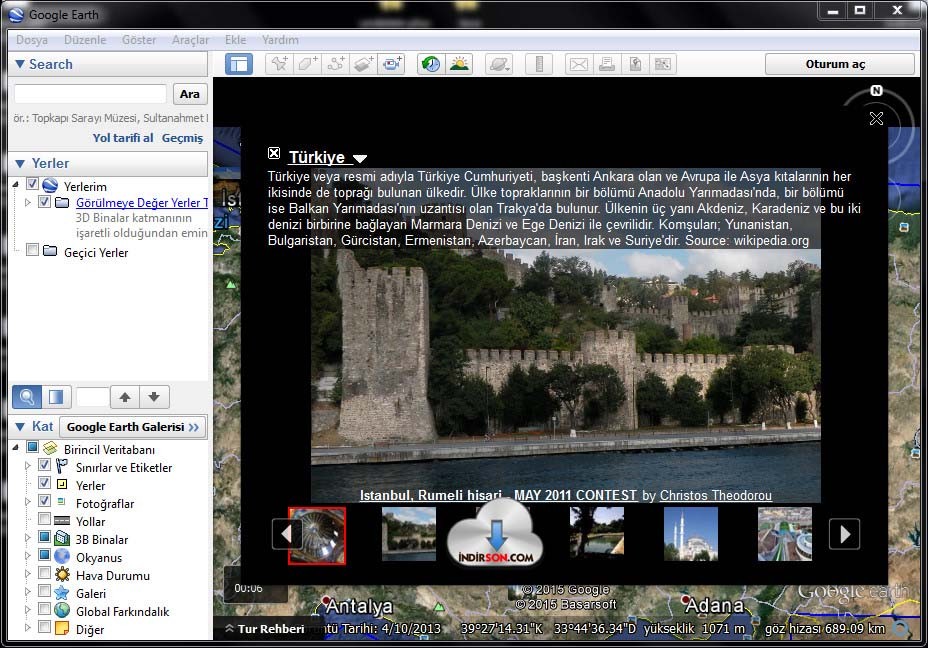Image resolution: width=928 pixels, height=648 pixels.
Task: Click the globe icon of Global Farkındalık
Action: point(62,610)
